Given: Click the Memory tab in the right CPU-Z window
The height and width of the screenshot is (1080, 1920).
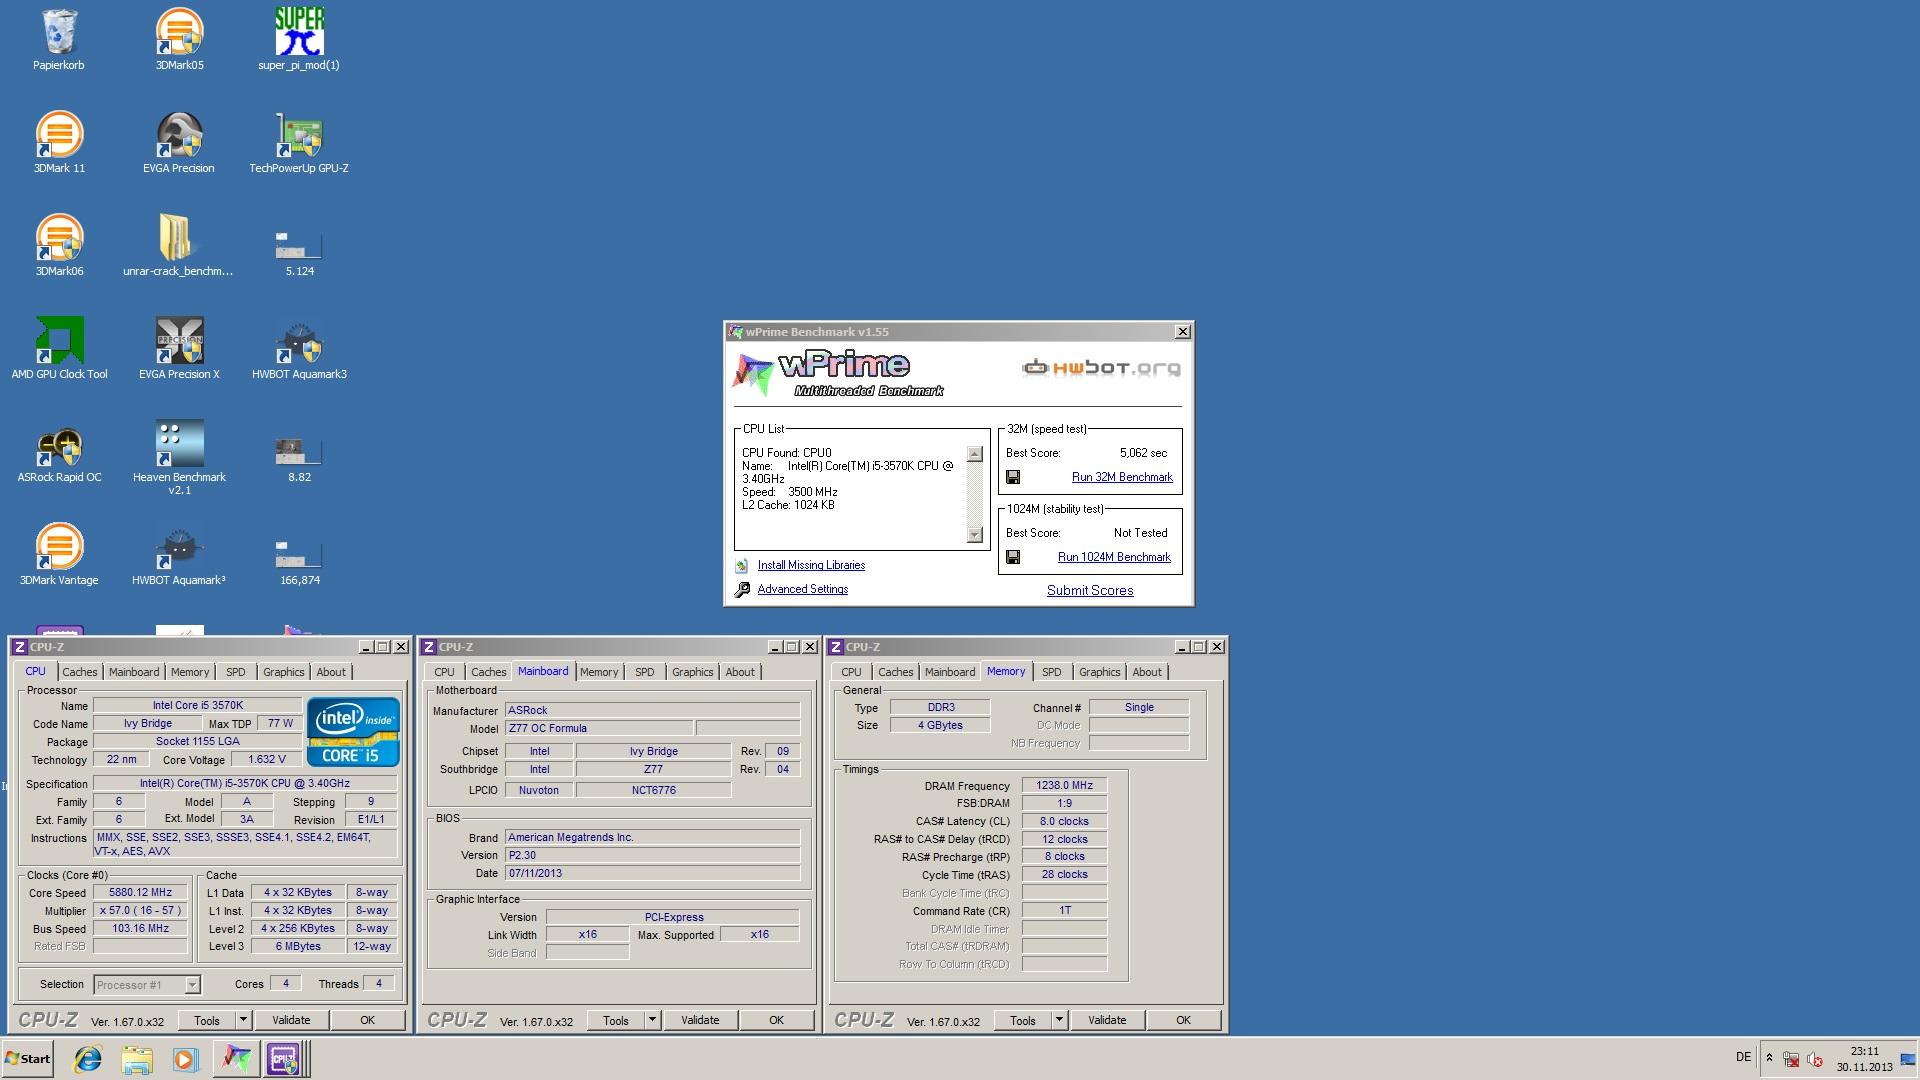Looking at the screenshot, I should coord(1006,672).
